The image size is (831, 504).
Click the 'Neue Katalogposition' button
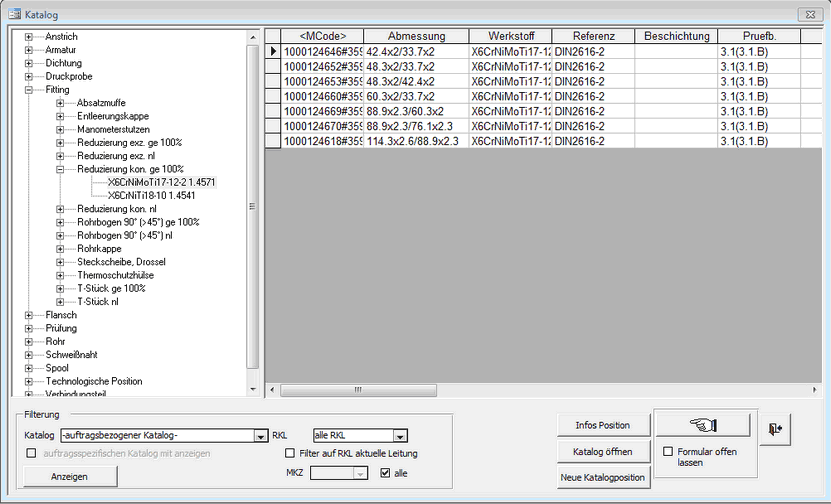pos(602,478)
